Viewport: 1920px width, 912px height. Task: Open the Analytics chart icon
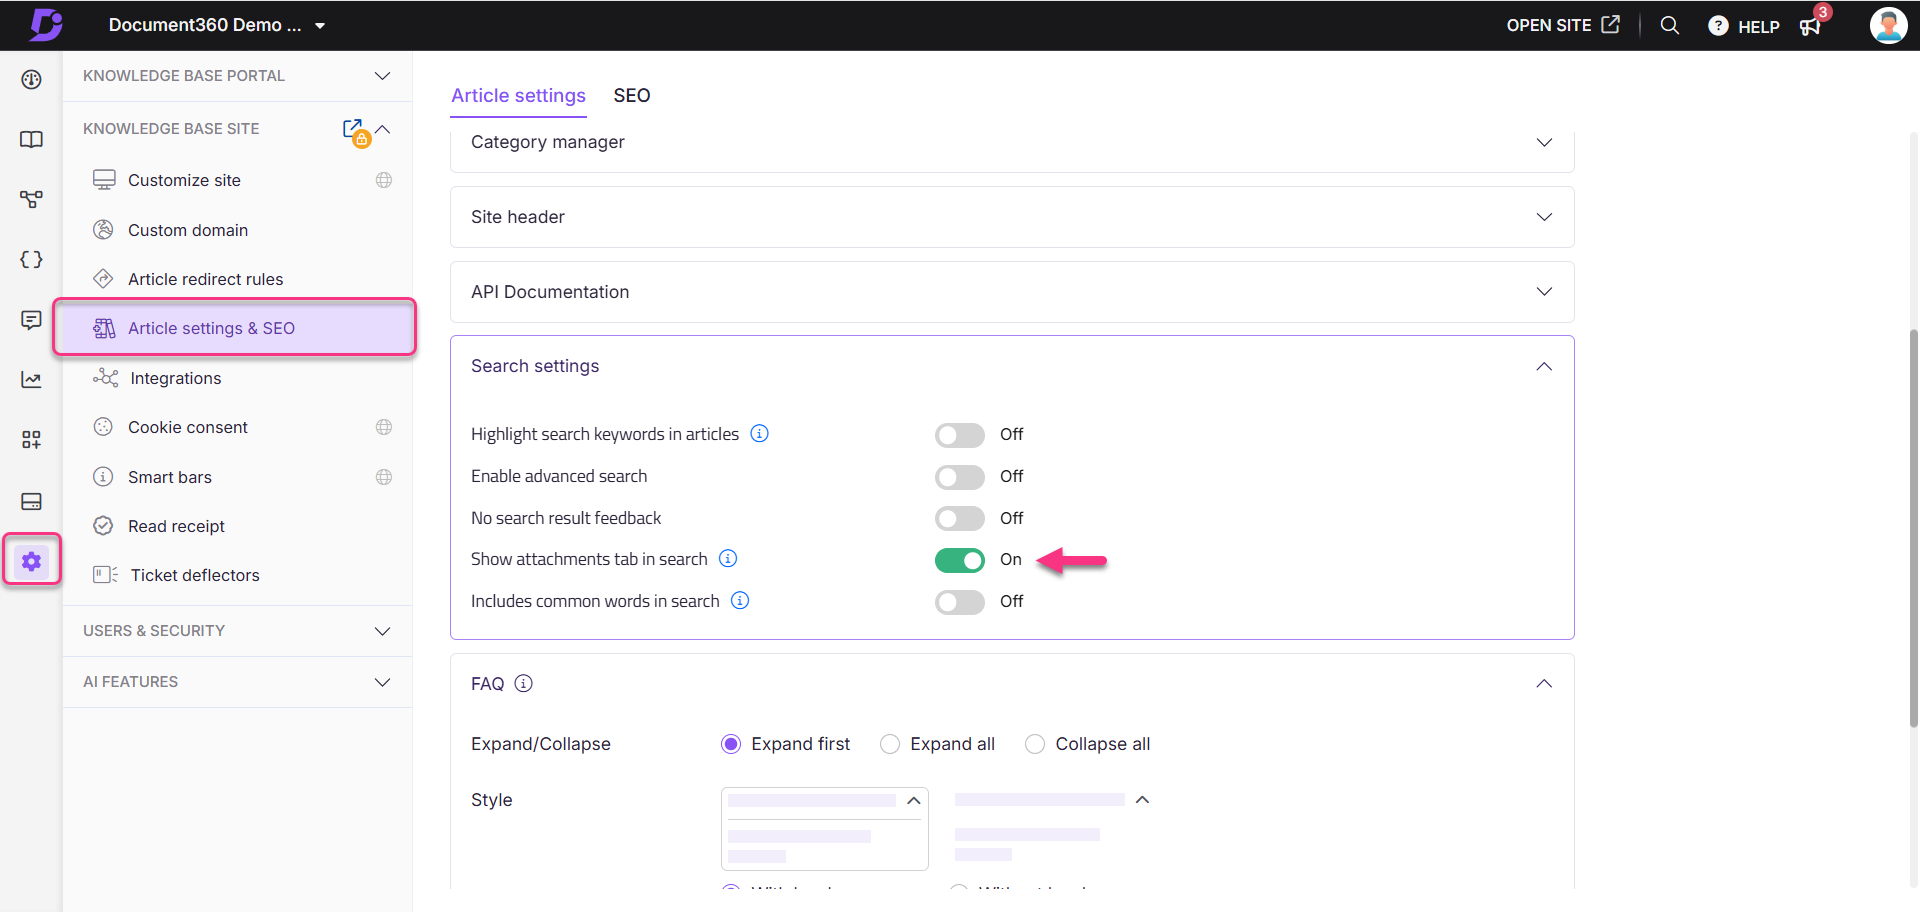pyautogui.click(x=32, y=380)
